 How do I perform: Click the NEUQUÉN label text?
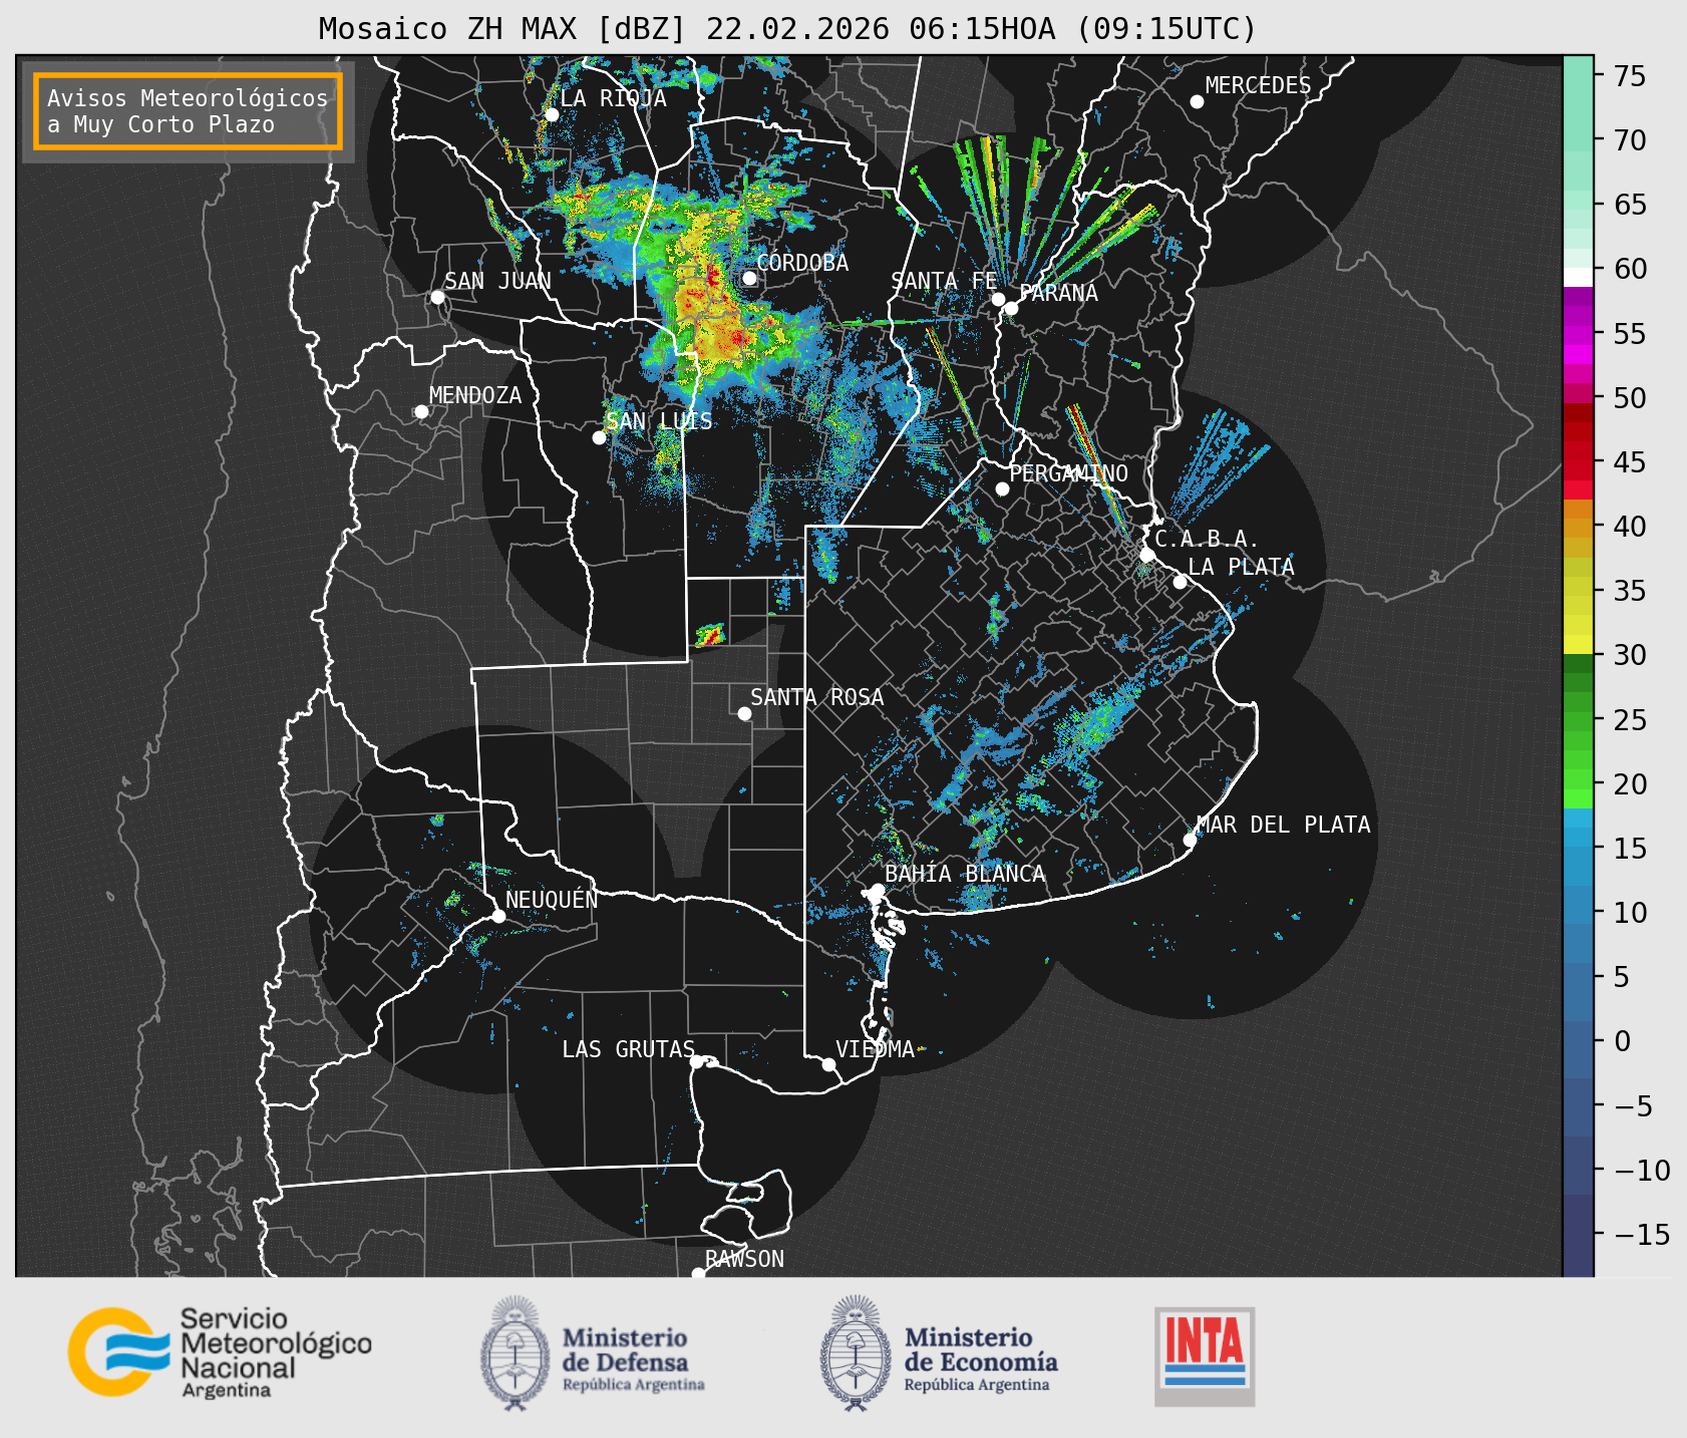click(x=552, y=900)
